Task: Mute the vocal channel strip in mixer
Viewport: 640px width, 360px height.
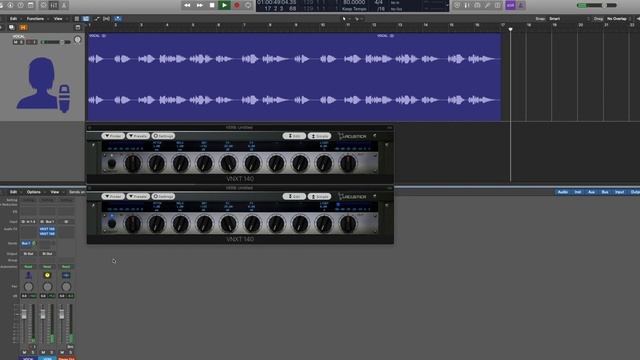Action: 24,352
